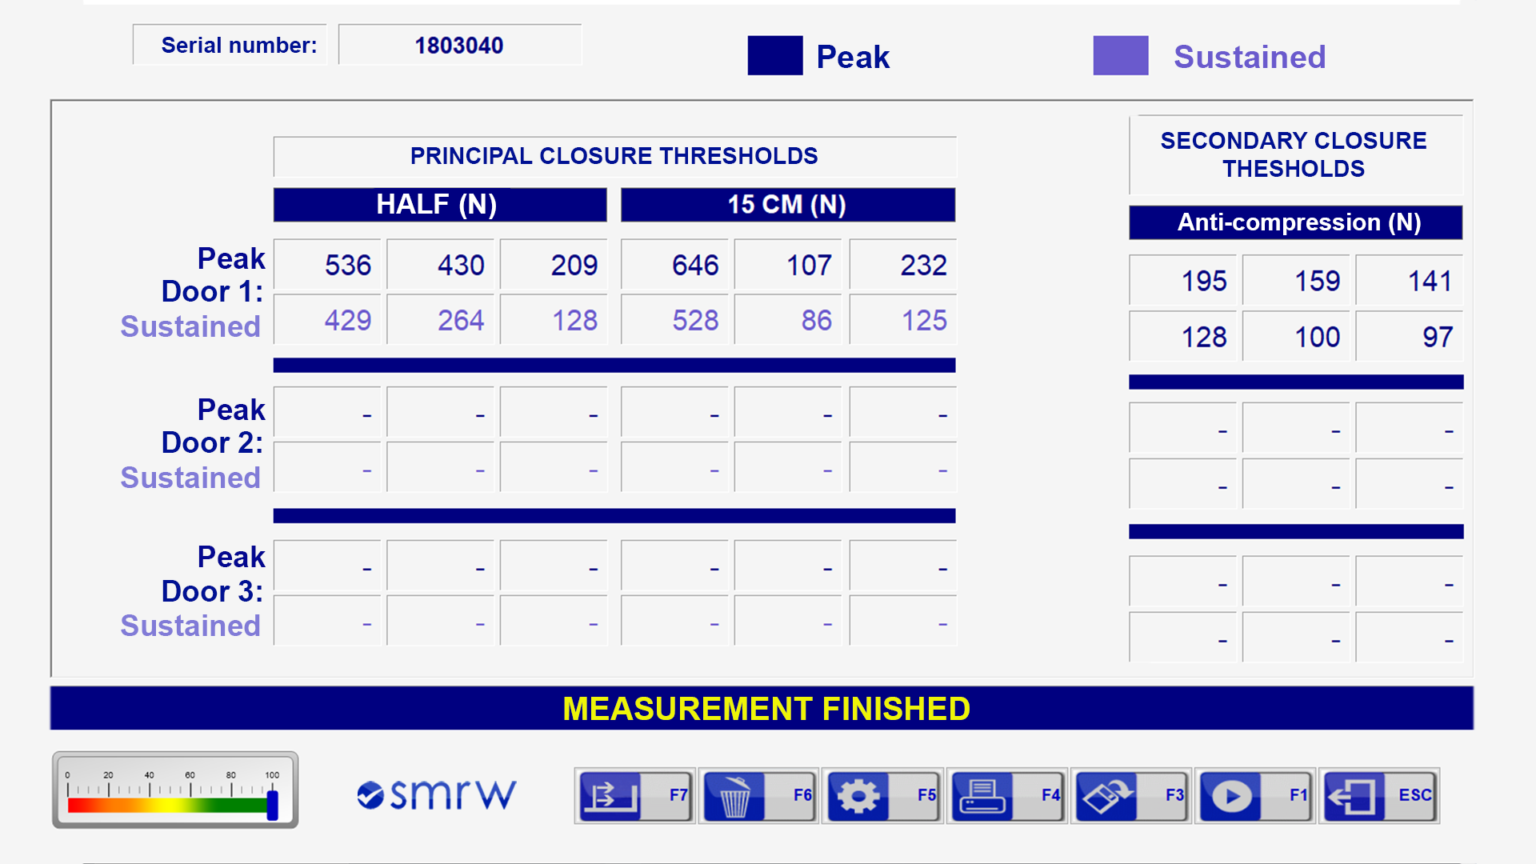Click the serial number field showing 1803040
This screenshot has width=1536, height=864.
[459, 44]
